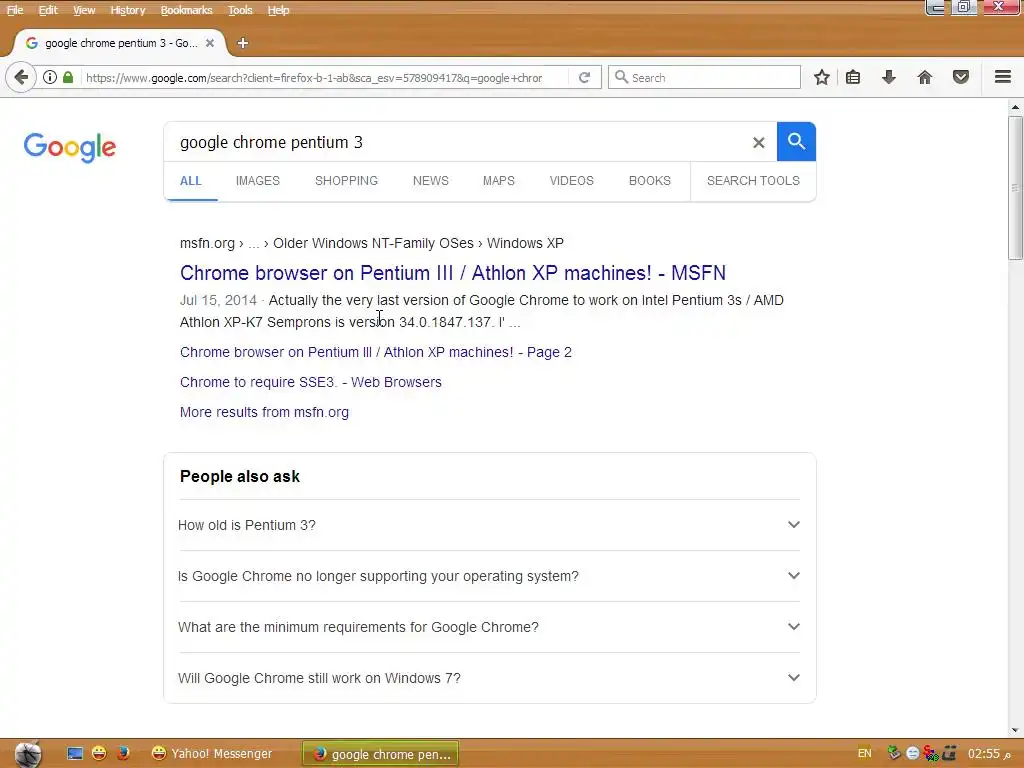This screenshot has width=1024, height=768.
Task: Click the green padlock security icon
Action: coord(68,77)
